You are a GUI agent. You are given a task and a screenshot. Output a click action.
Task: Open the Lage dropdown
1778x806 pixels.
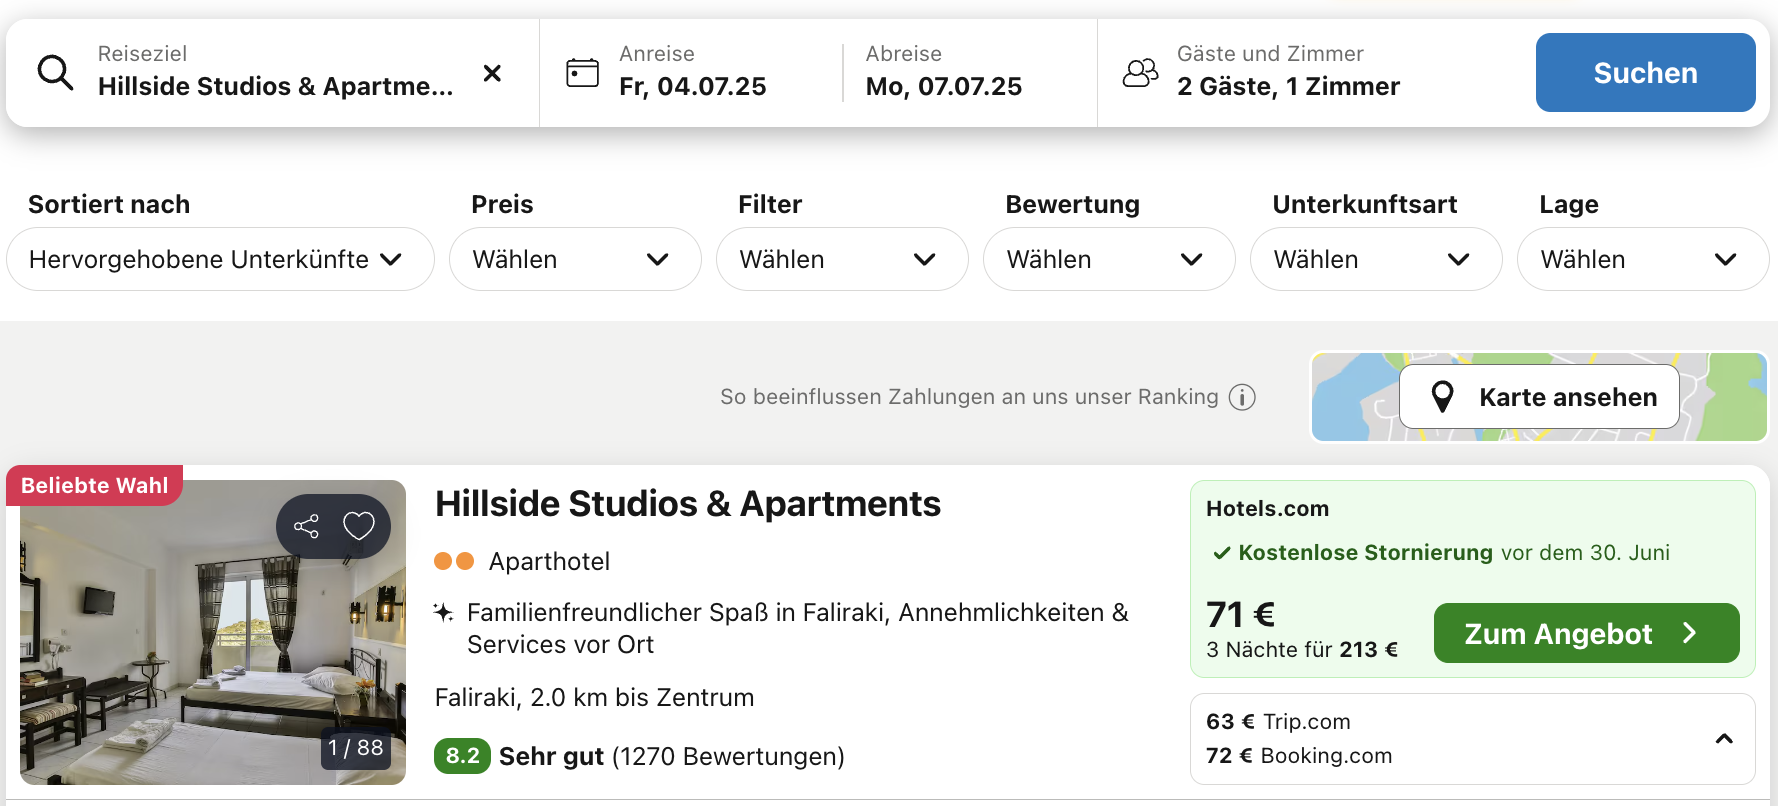(1643, 259)
